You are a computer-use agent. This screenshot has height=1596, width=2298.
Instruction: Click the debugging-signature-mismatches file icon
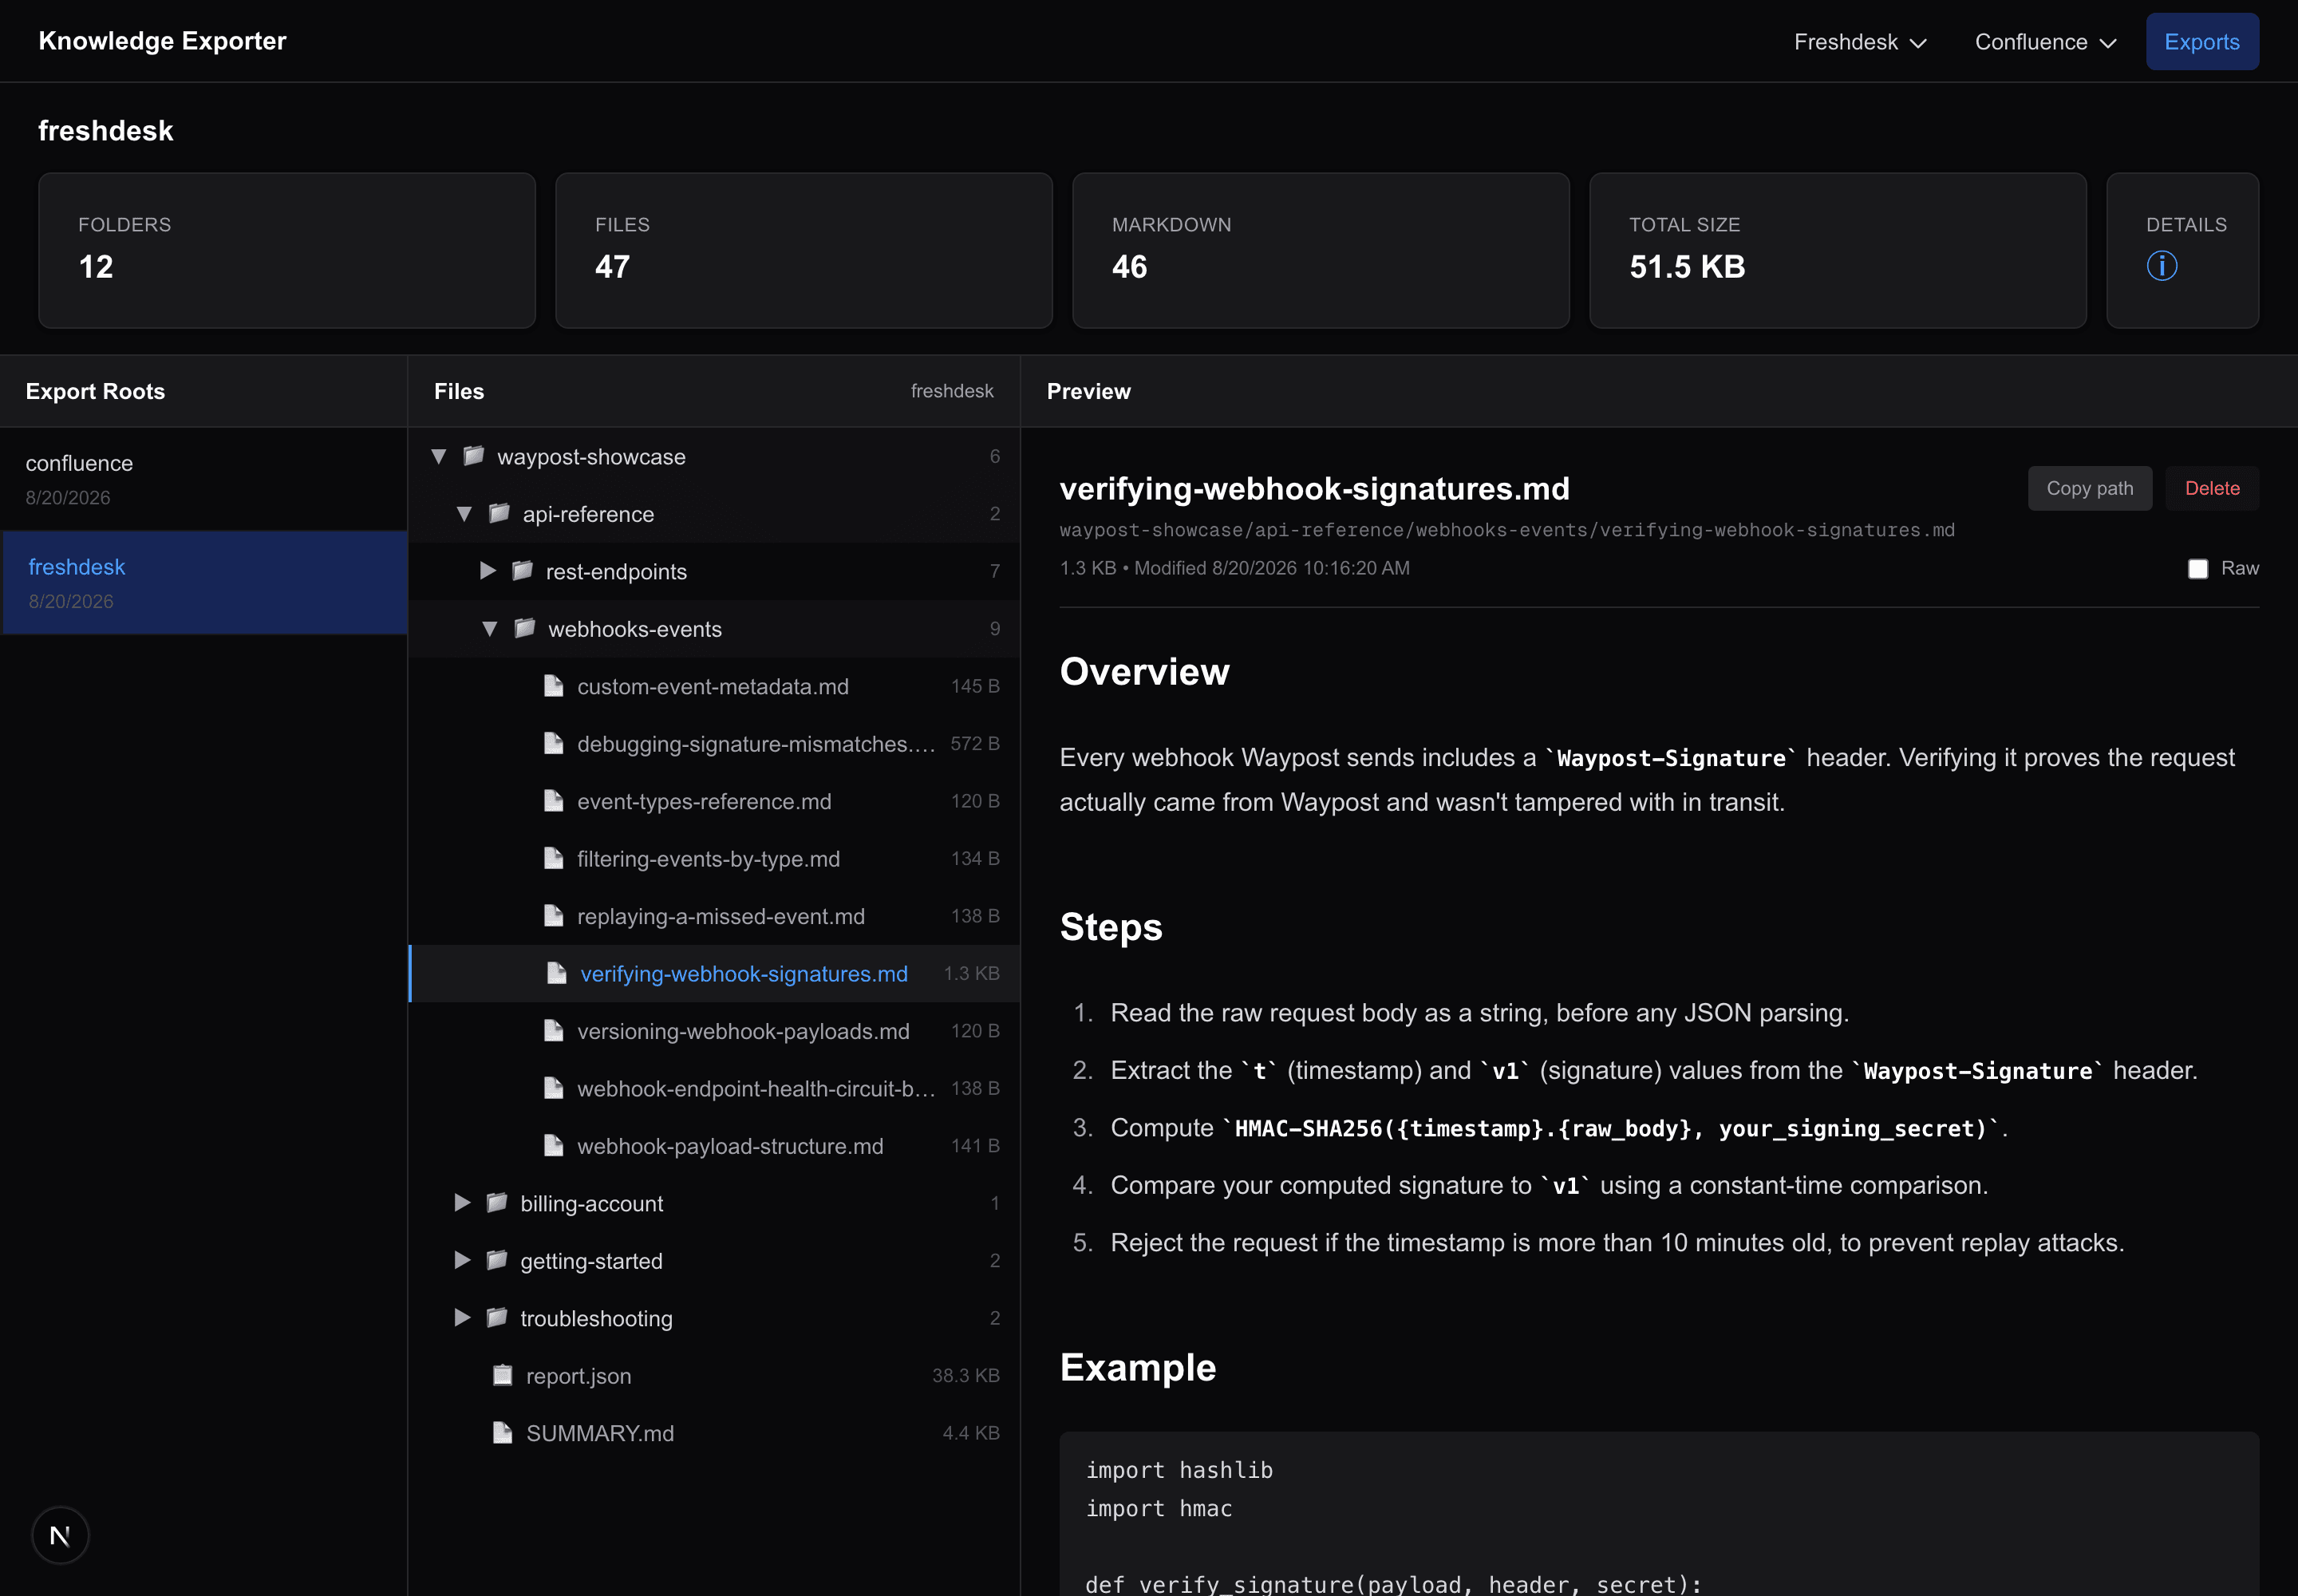pos(553,743)
